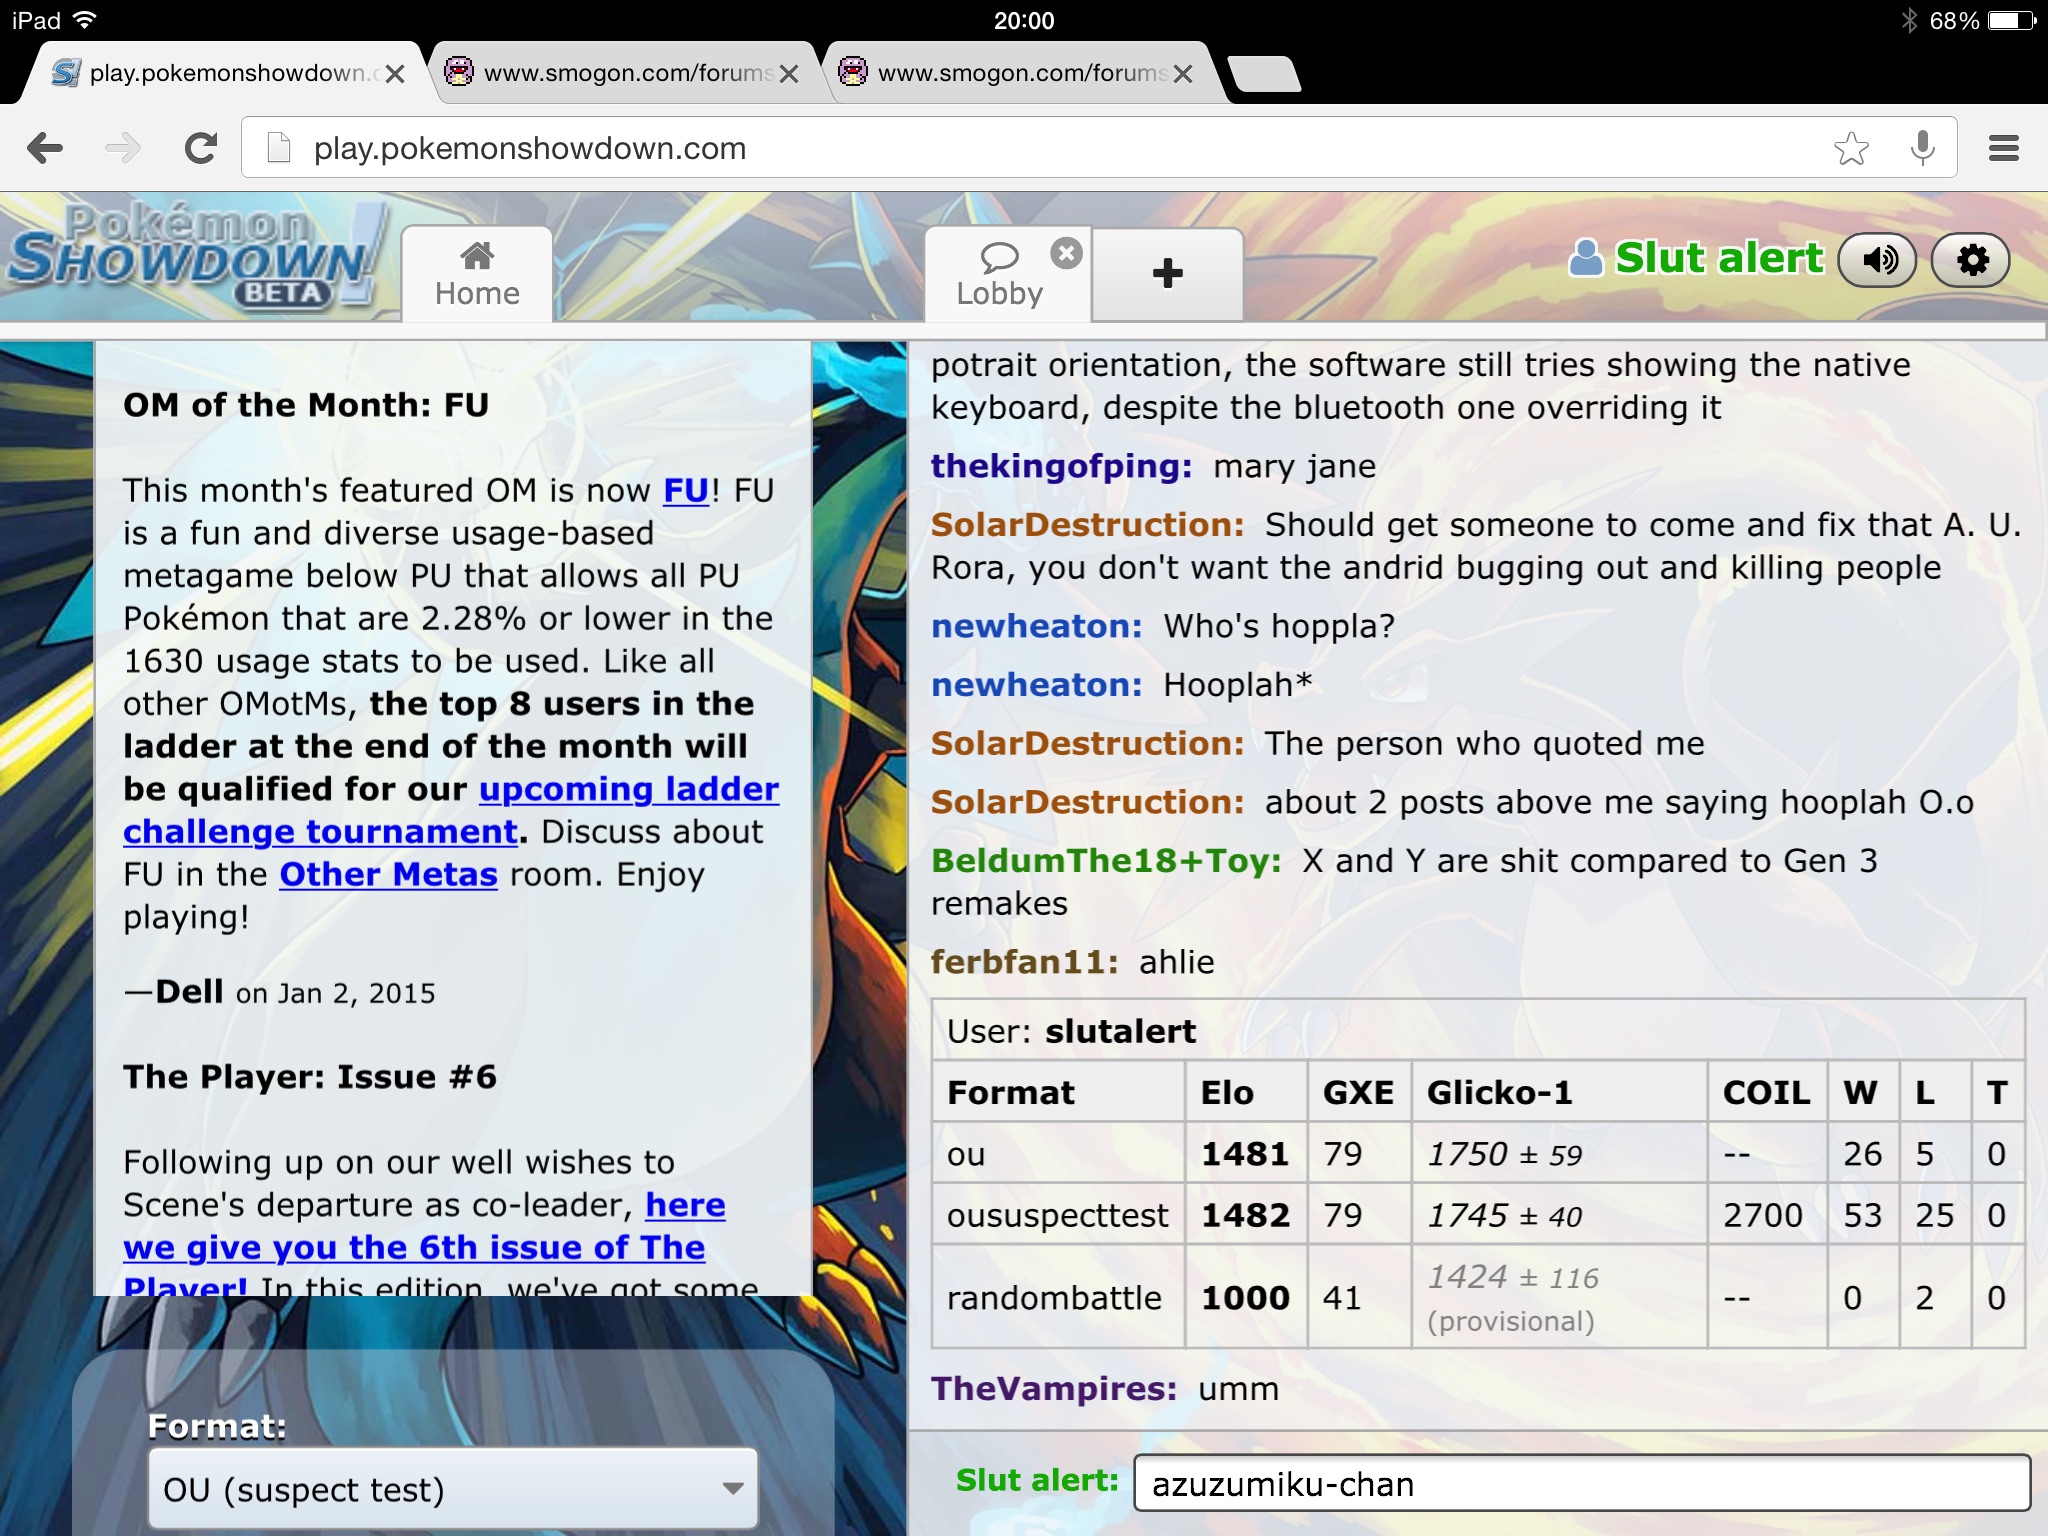This screenshot has height=1536, width=2048.
Task: Click username Slut alert in the header
Action: 1718,259
